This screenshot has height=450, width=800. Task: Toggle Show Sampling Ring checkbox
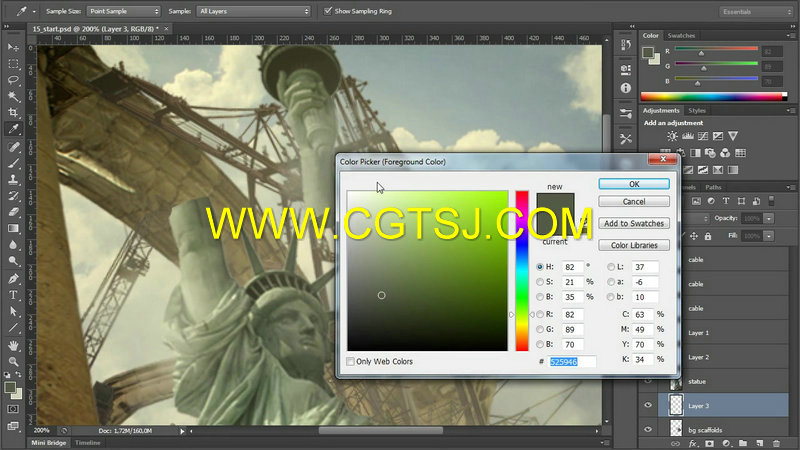coord(328,11)
